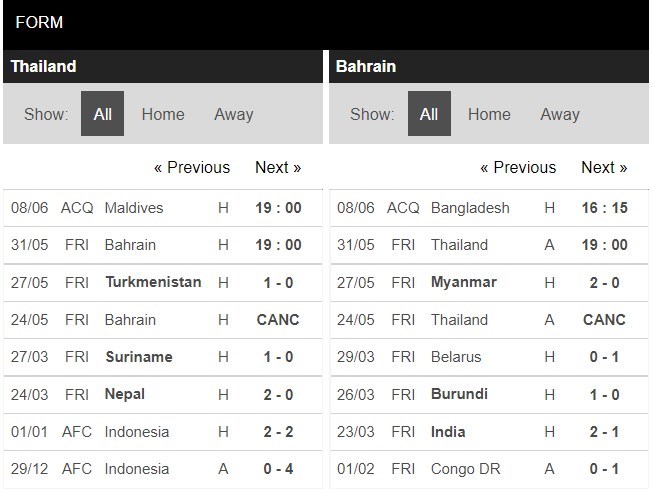Click the 0 - 4 Indonesia score
The image size is (652, 494).
coord(278,469)
